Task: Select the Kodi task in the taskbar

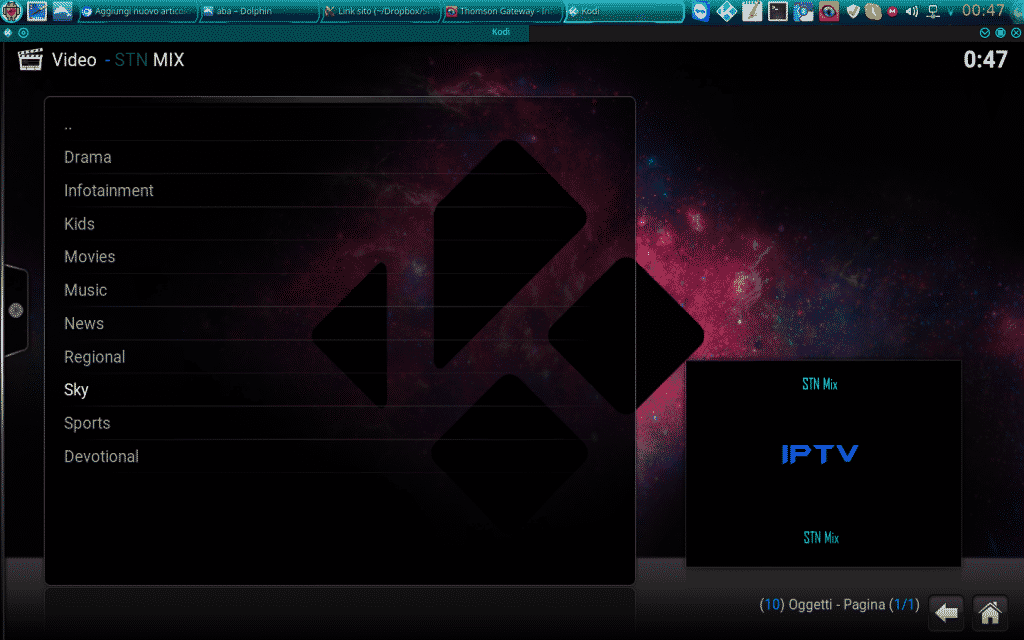Action: pyautogui.click(x=623, y=11)
